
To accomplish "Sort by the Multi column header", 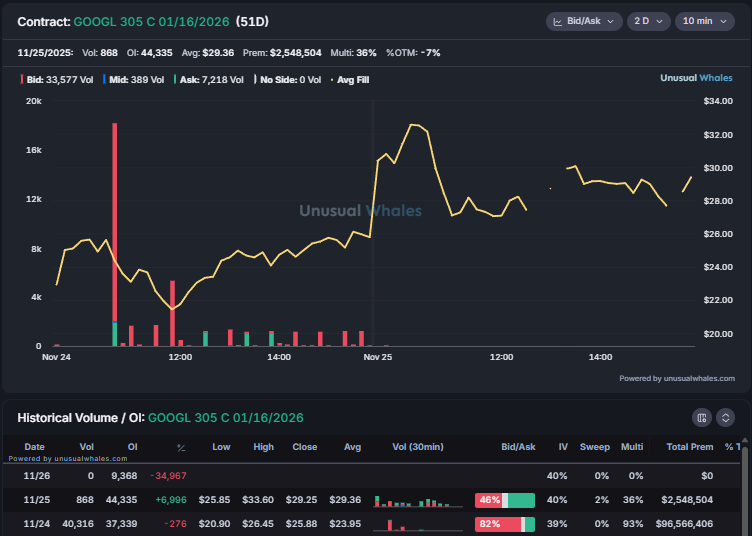I will 632,447.
